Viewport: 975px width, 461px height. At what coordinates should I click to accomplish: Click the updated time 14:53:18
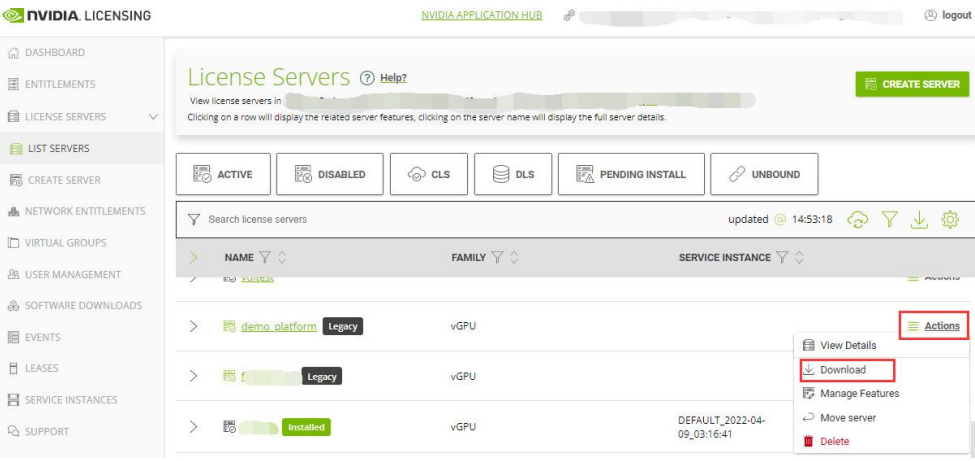tap(811, 219)
